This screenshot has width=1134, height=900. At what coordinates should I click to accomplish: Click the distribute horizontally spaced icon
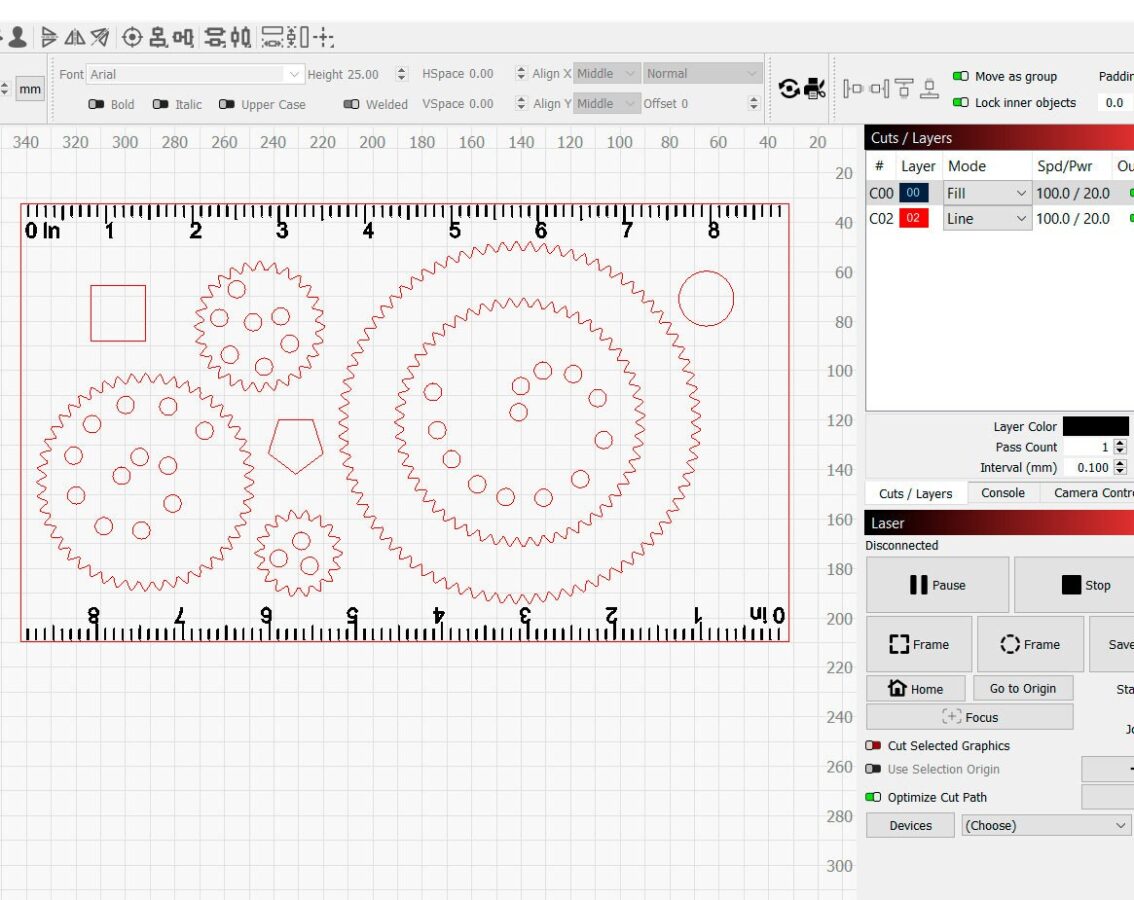click(240, 38)
